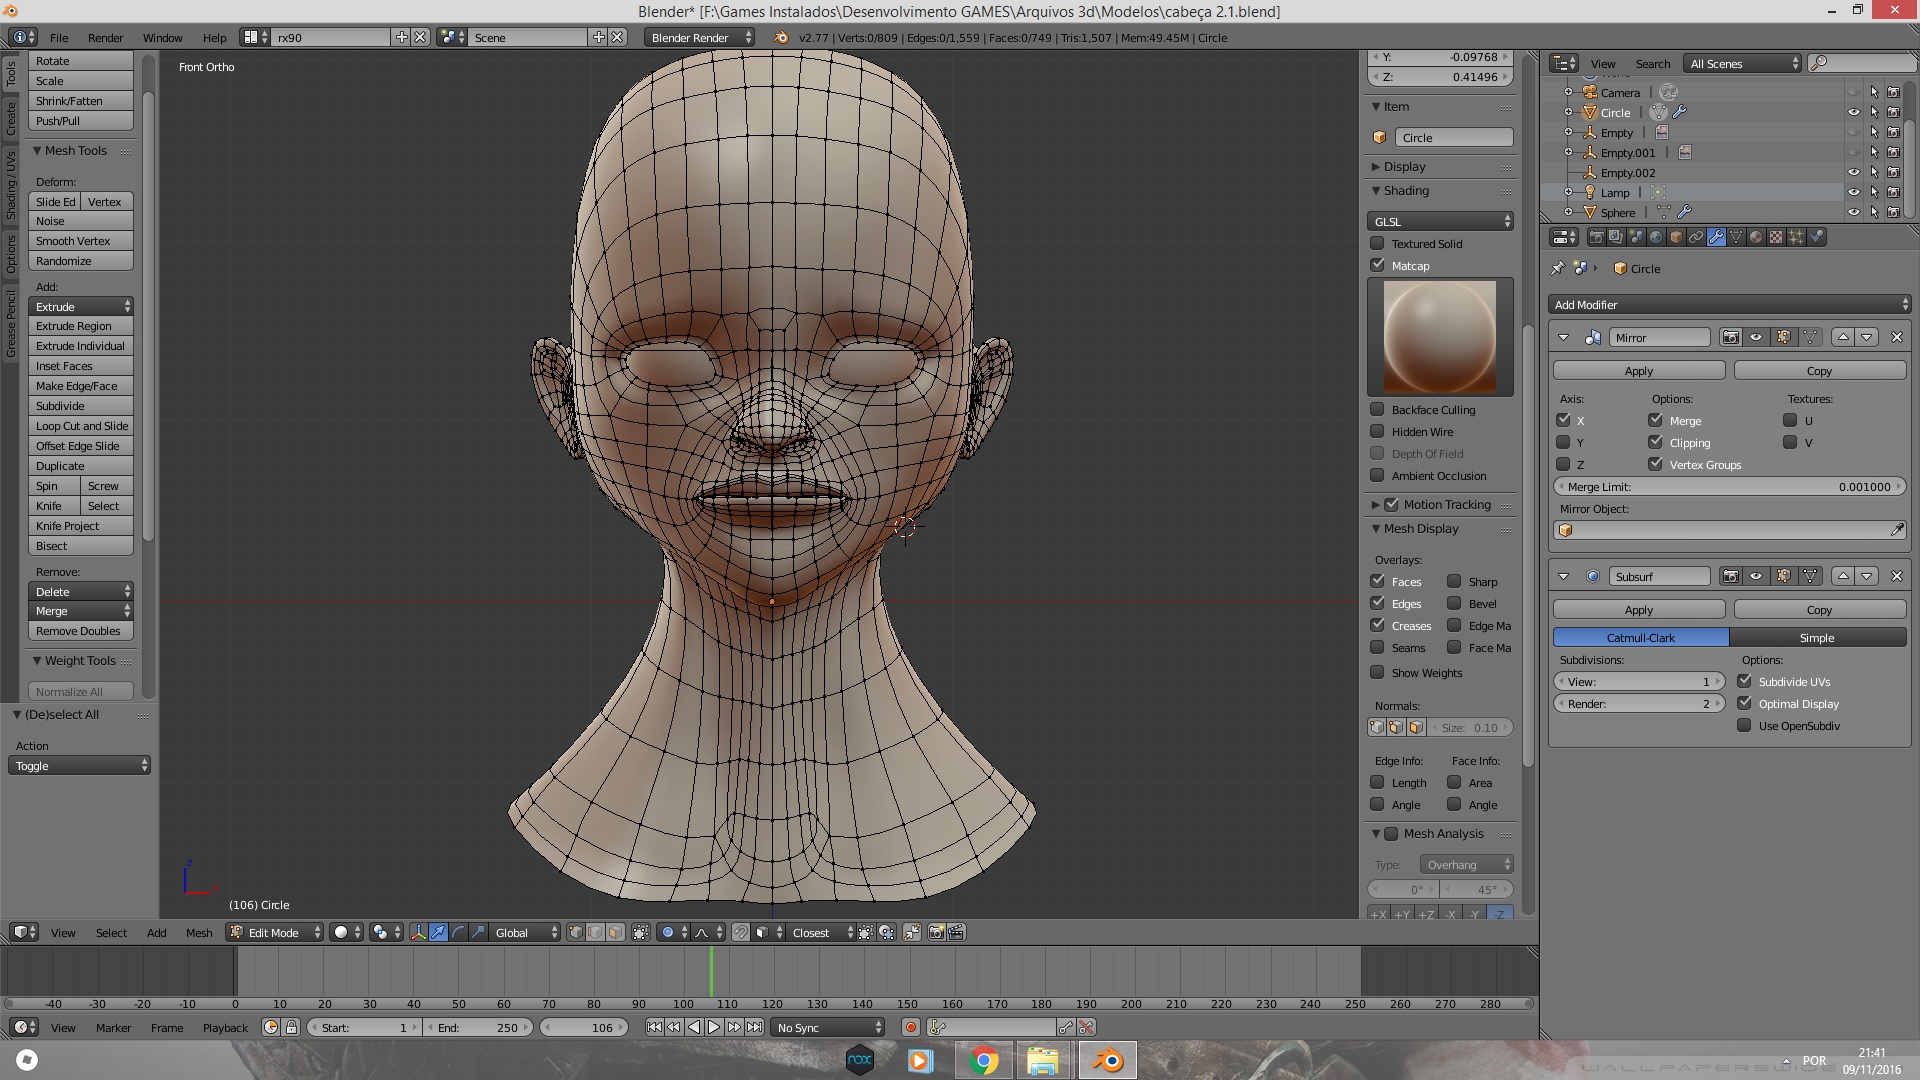The image size is (1920, 1080).
Task: Open the Texture properties tab (checker icon)
Action: (1776, 237)
